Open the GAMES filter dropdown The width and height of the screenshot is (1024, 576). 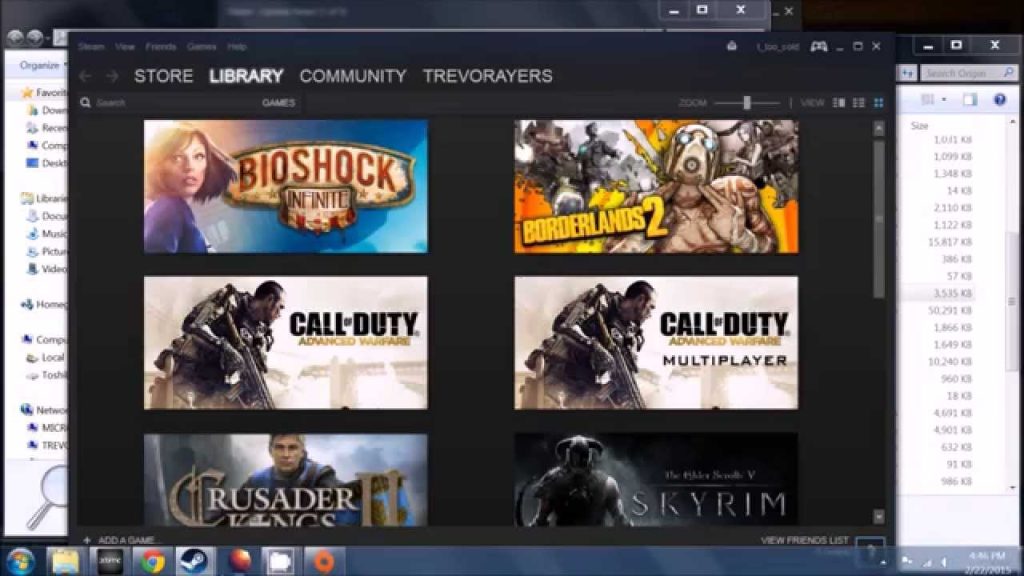pos(278,103)
